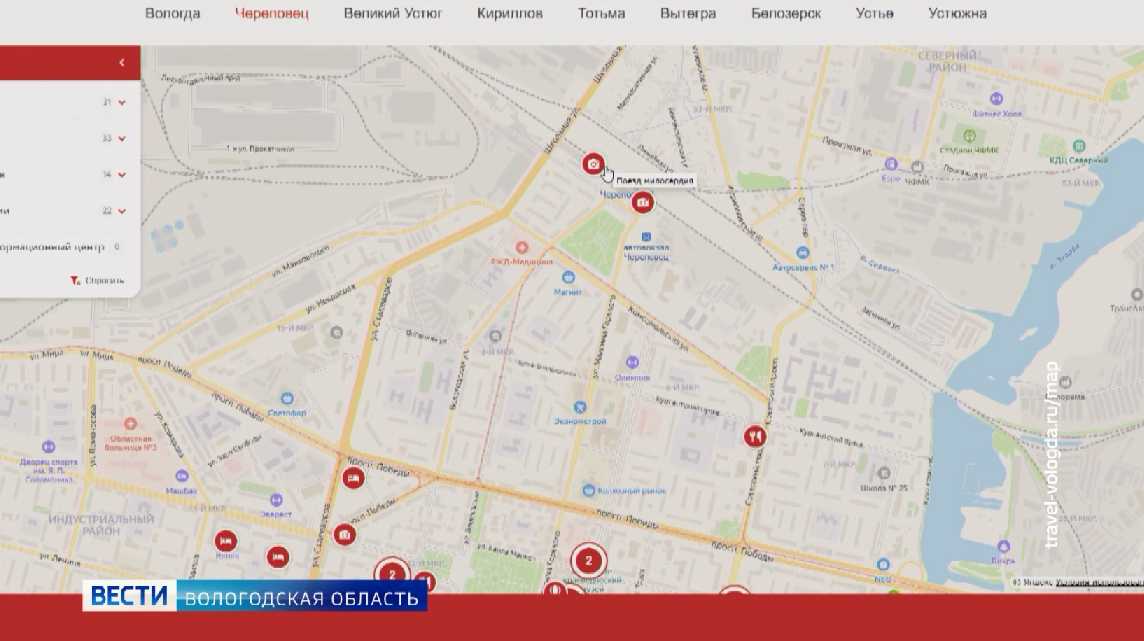This screenshot has width=1144, height=641.
Task: Expand the filter category showing 14
Action: pyautogui.click(x=122, y=175)
